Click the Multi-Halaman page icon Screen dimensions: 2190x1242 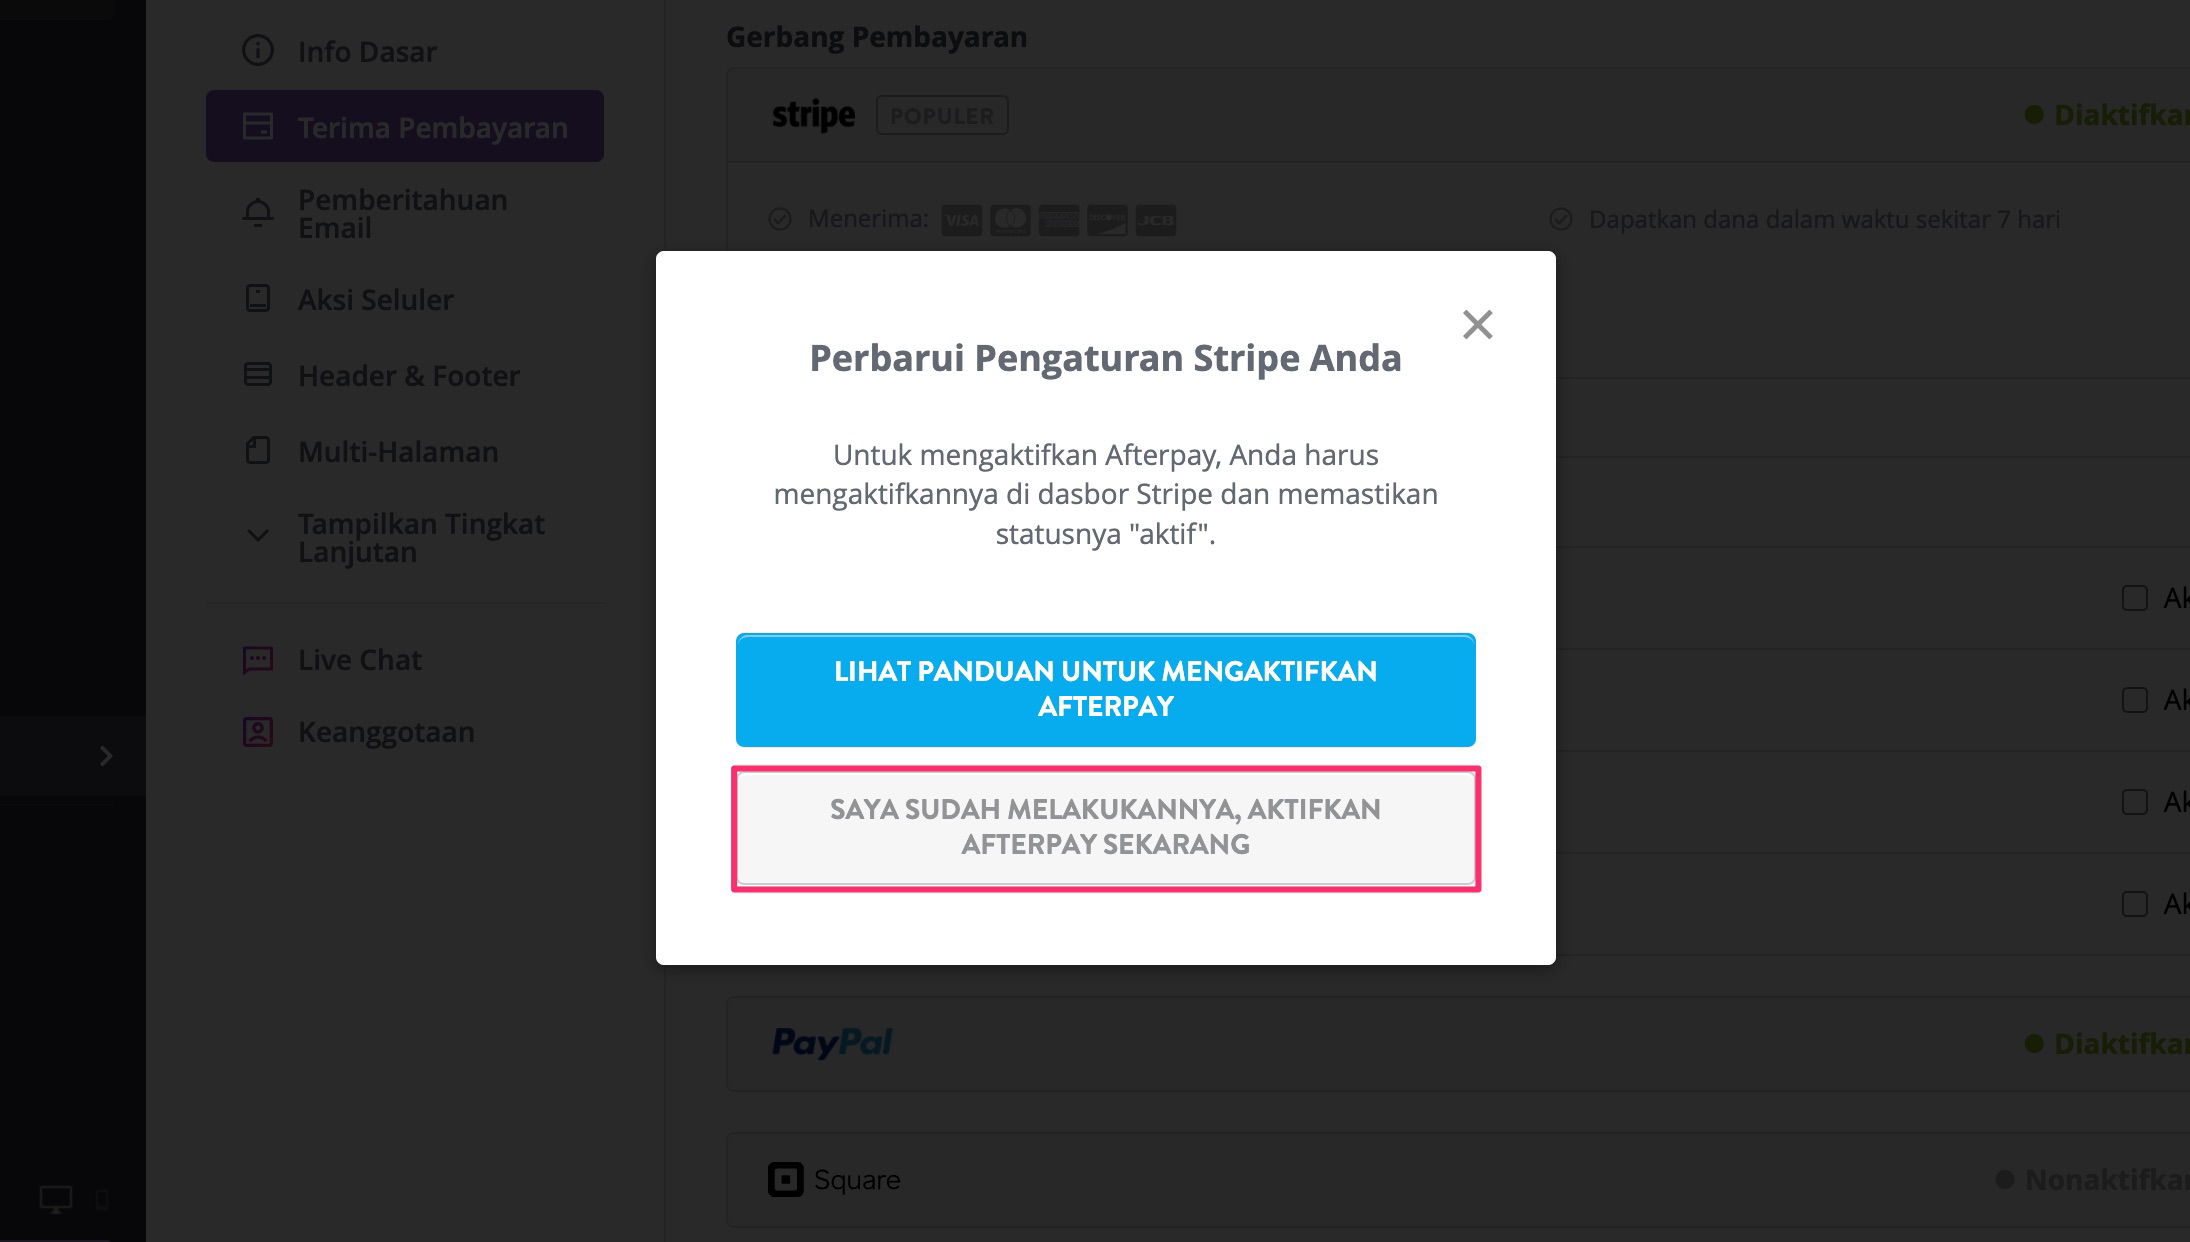pos(258,451)
